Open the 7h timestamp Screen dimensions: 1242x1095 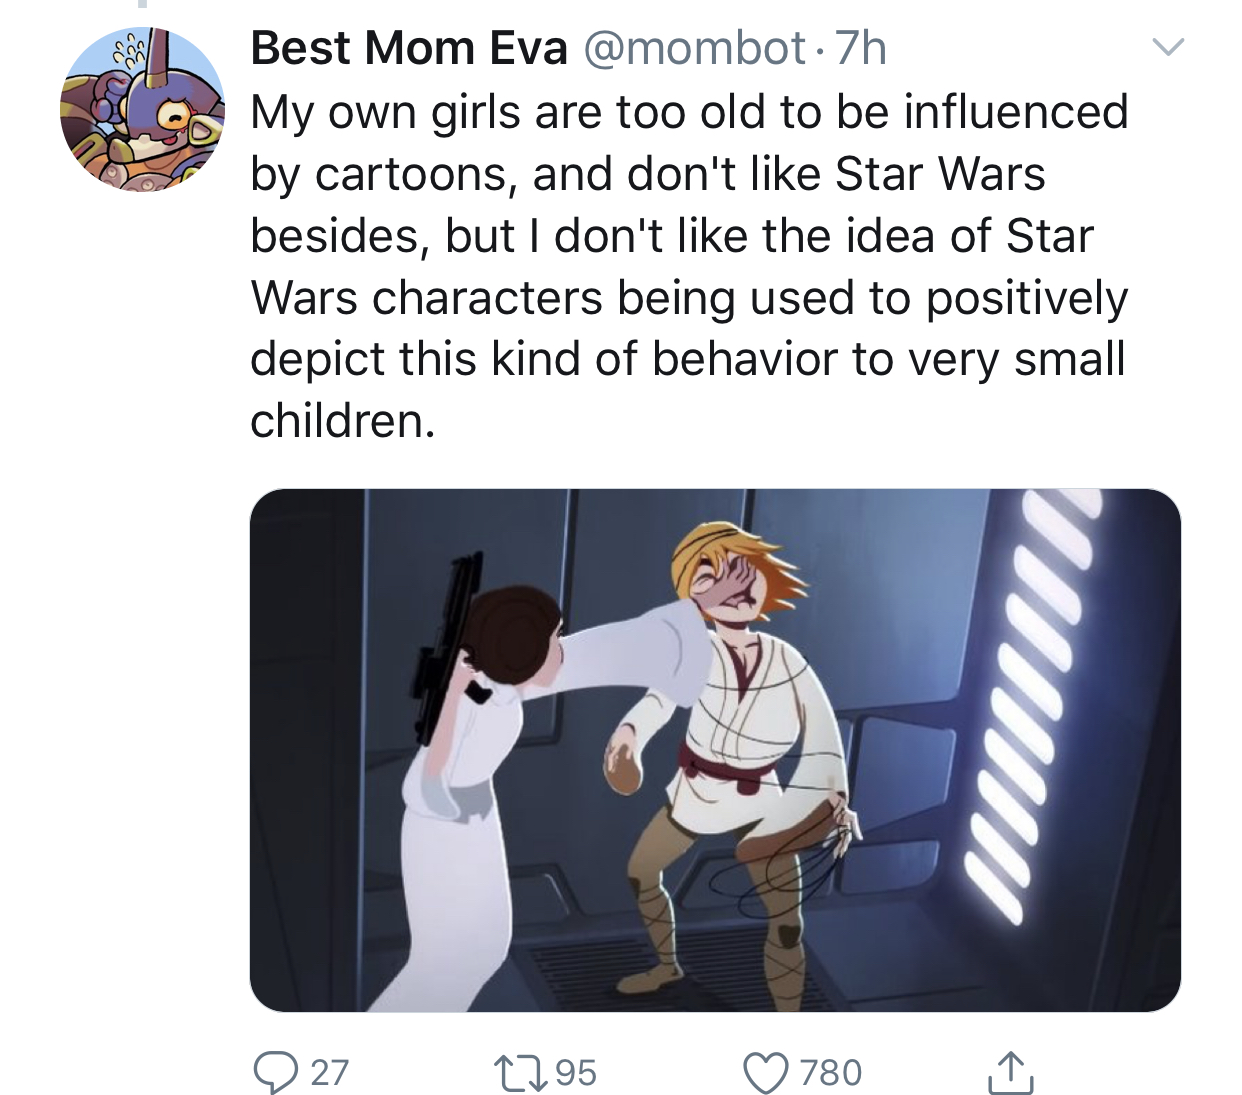coord(861,47)
